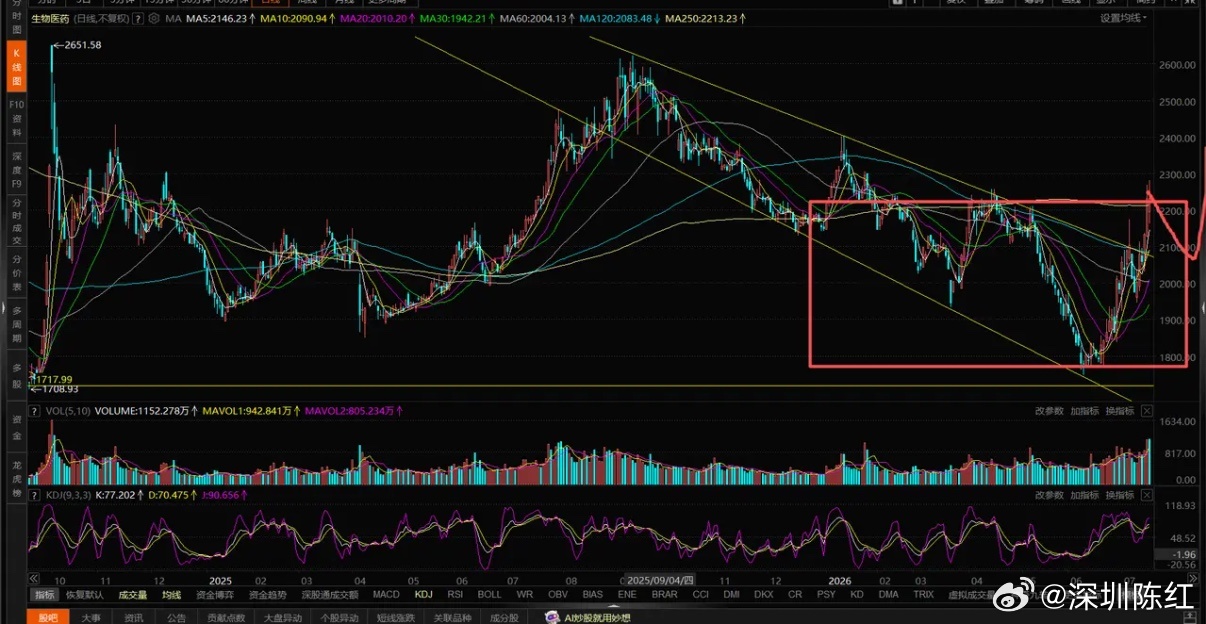Open the 关联品种 bottom tab
This screenshot has height=624, width=1206.
click(453, 618)
